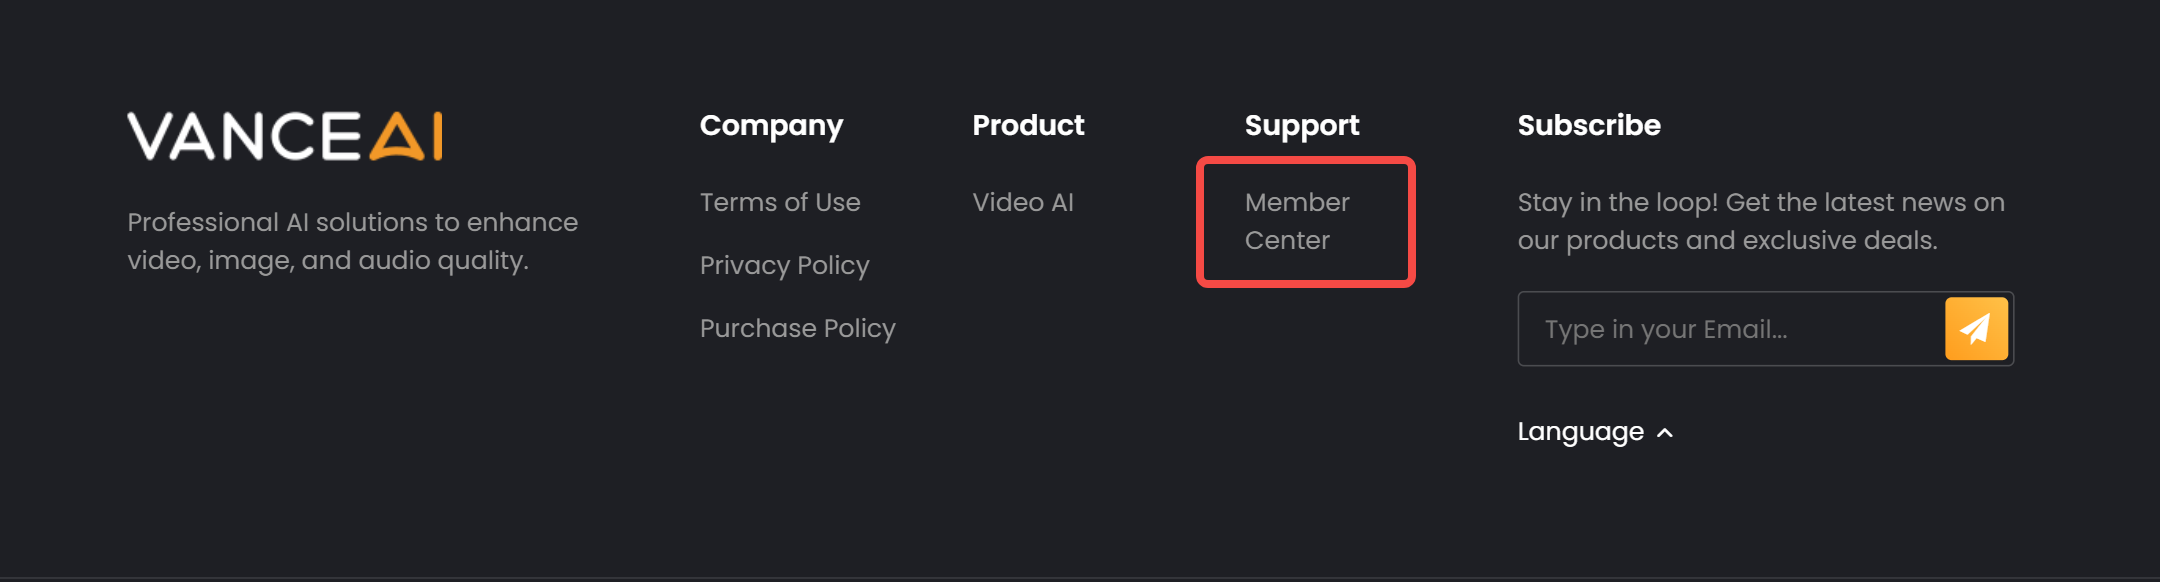Click the 'our products and exclusive deals' line

coord(1727,240)
